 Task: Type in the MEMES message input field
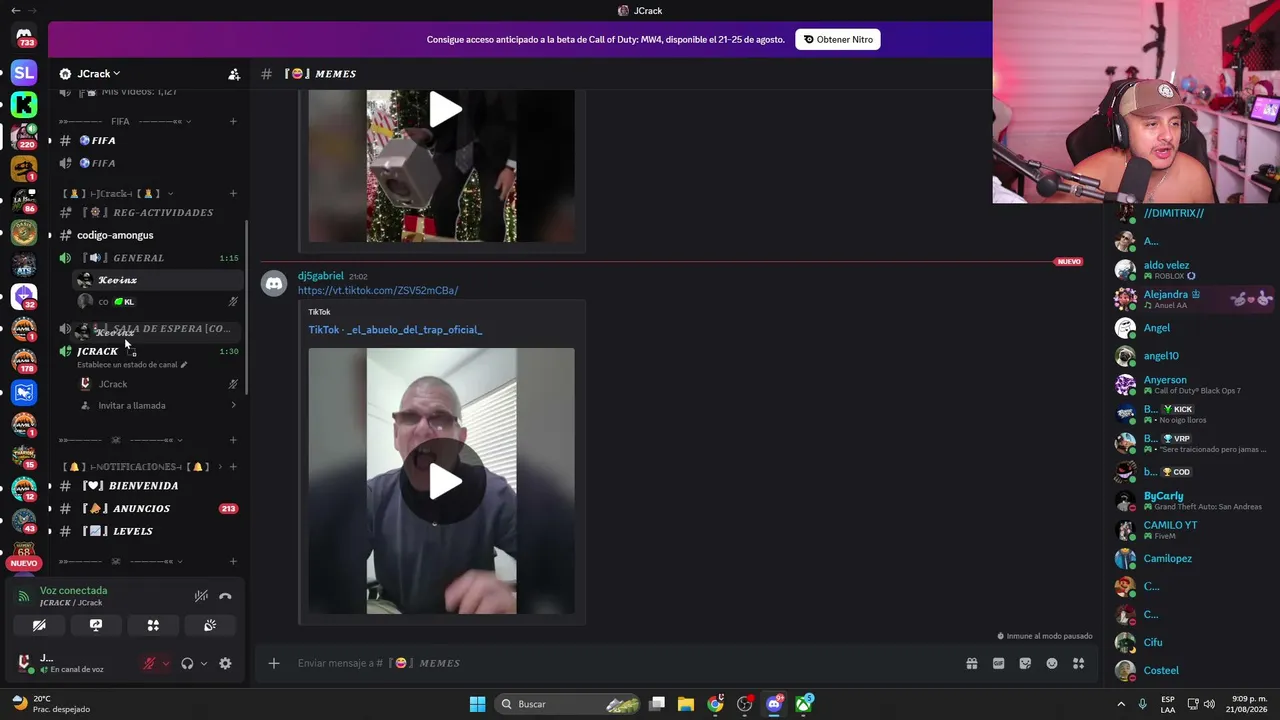coord(620,663)
